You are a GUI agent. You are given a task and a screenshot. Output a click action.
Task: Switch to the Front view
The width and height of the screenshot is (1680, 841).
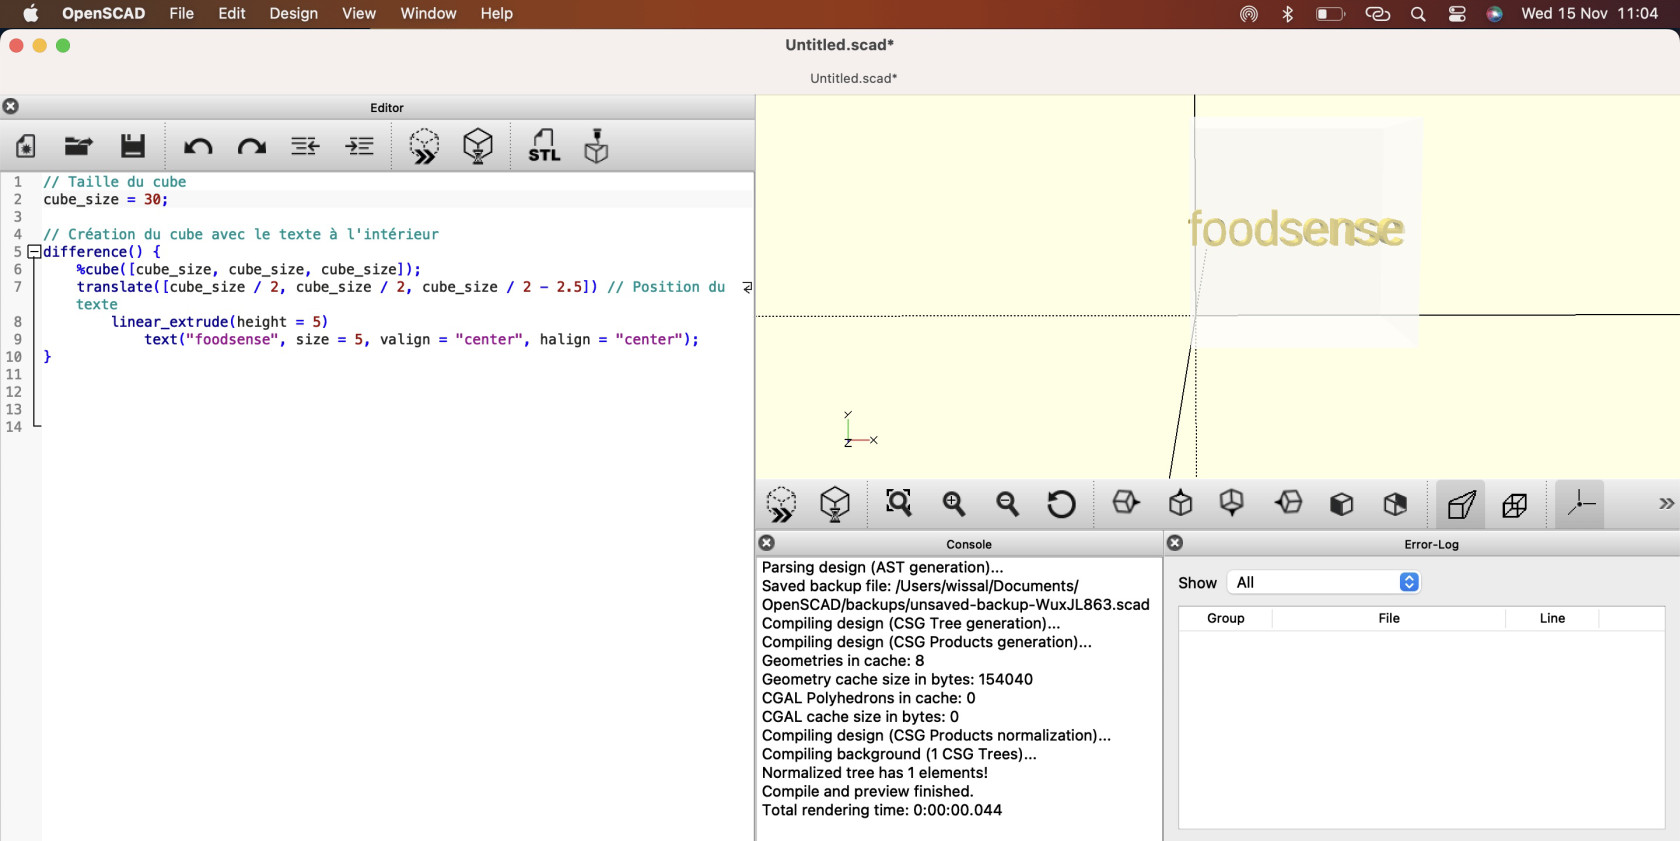coord(1342,504)
